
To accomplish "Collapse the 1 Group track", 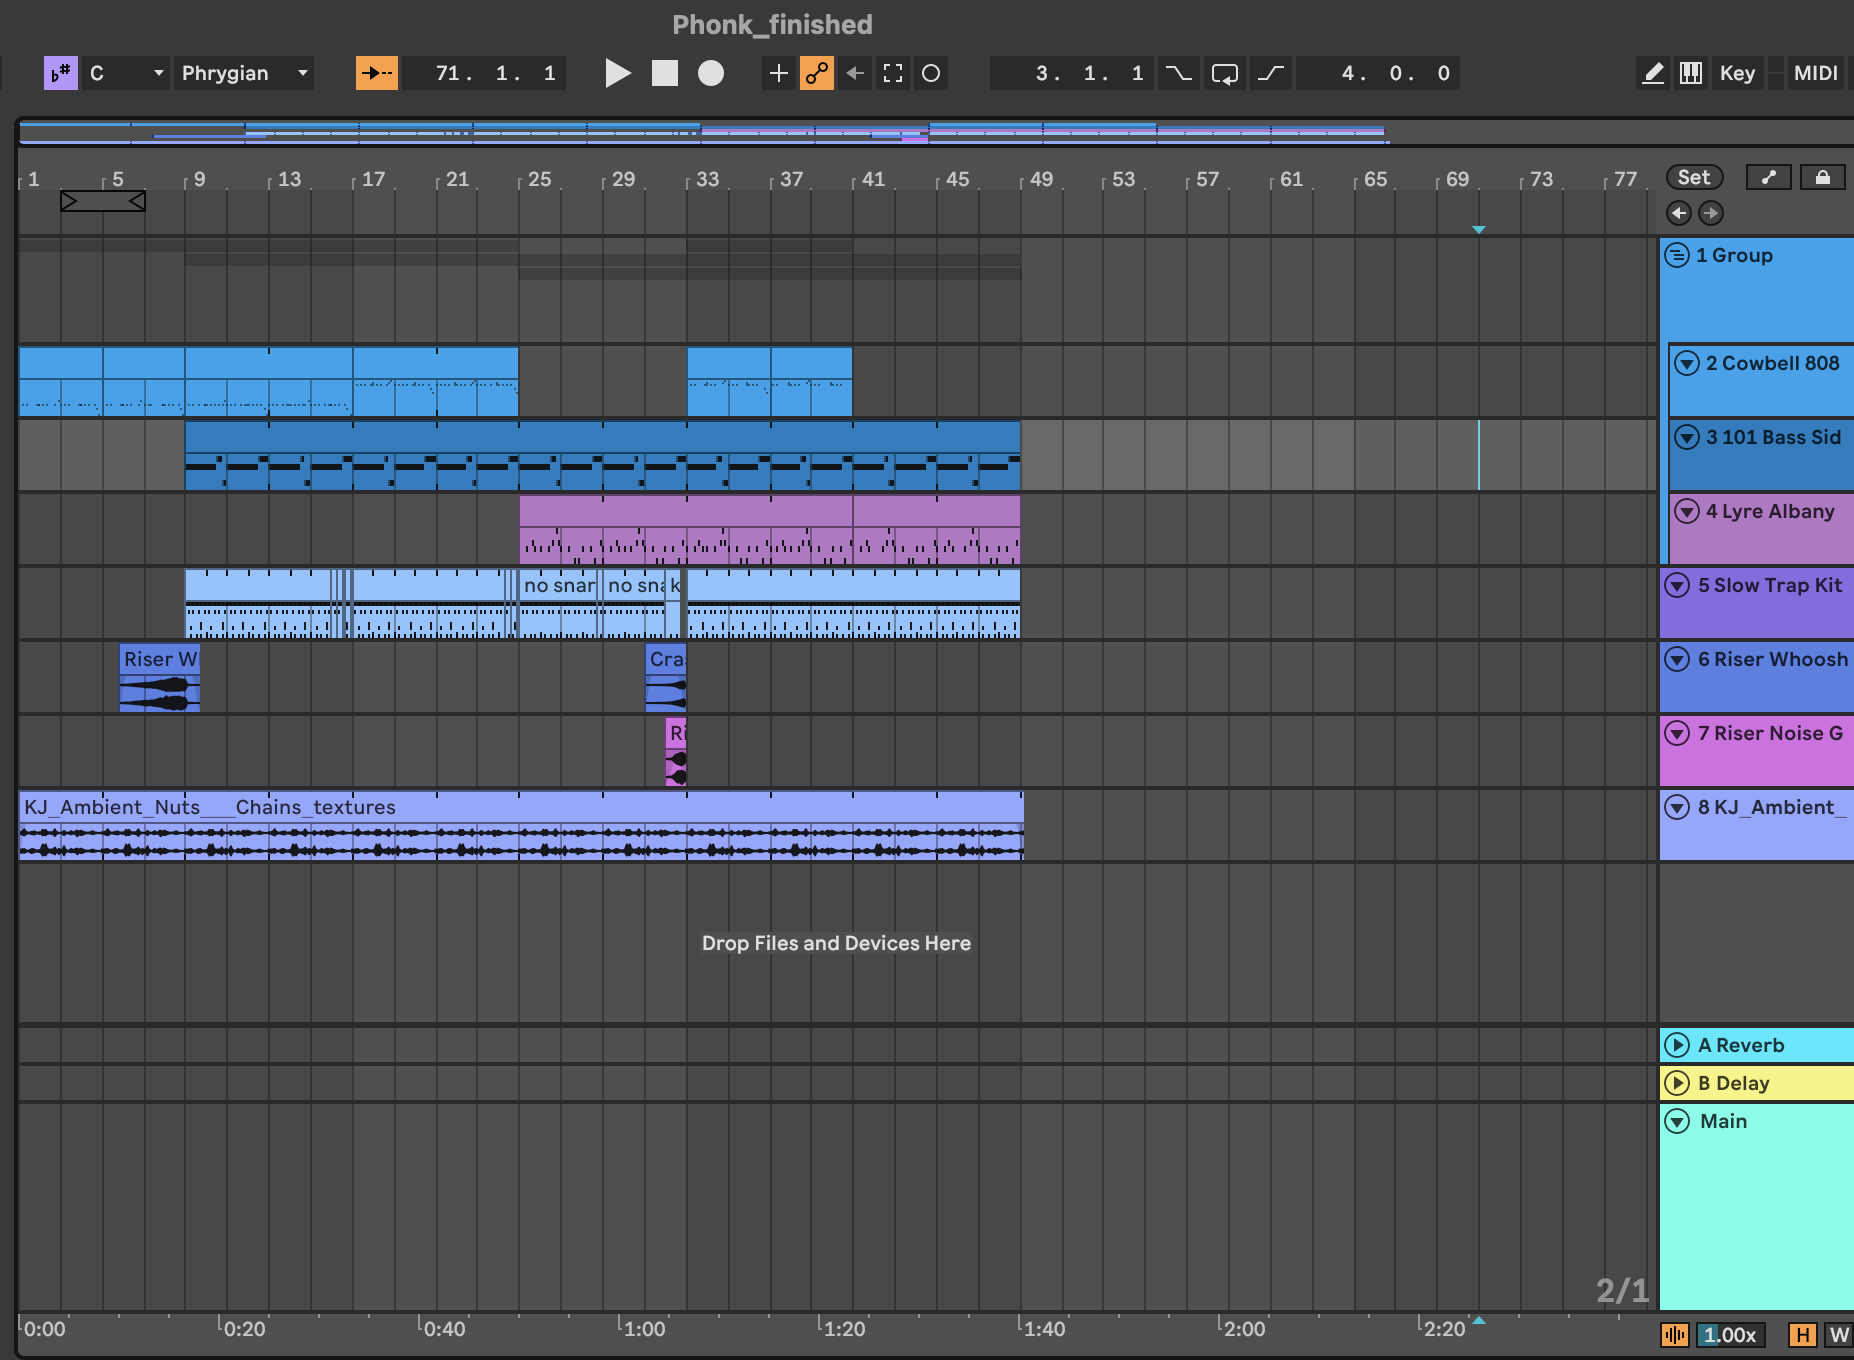I will (1677, 255).
